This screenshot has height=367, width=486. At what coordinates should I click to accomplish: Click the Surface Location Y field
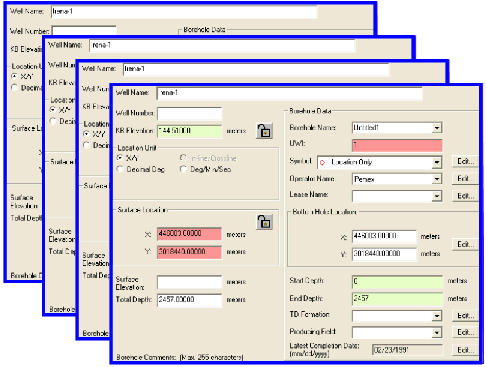pyautogui.click(x=189, y=252)
